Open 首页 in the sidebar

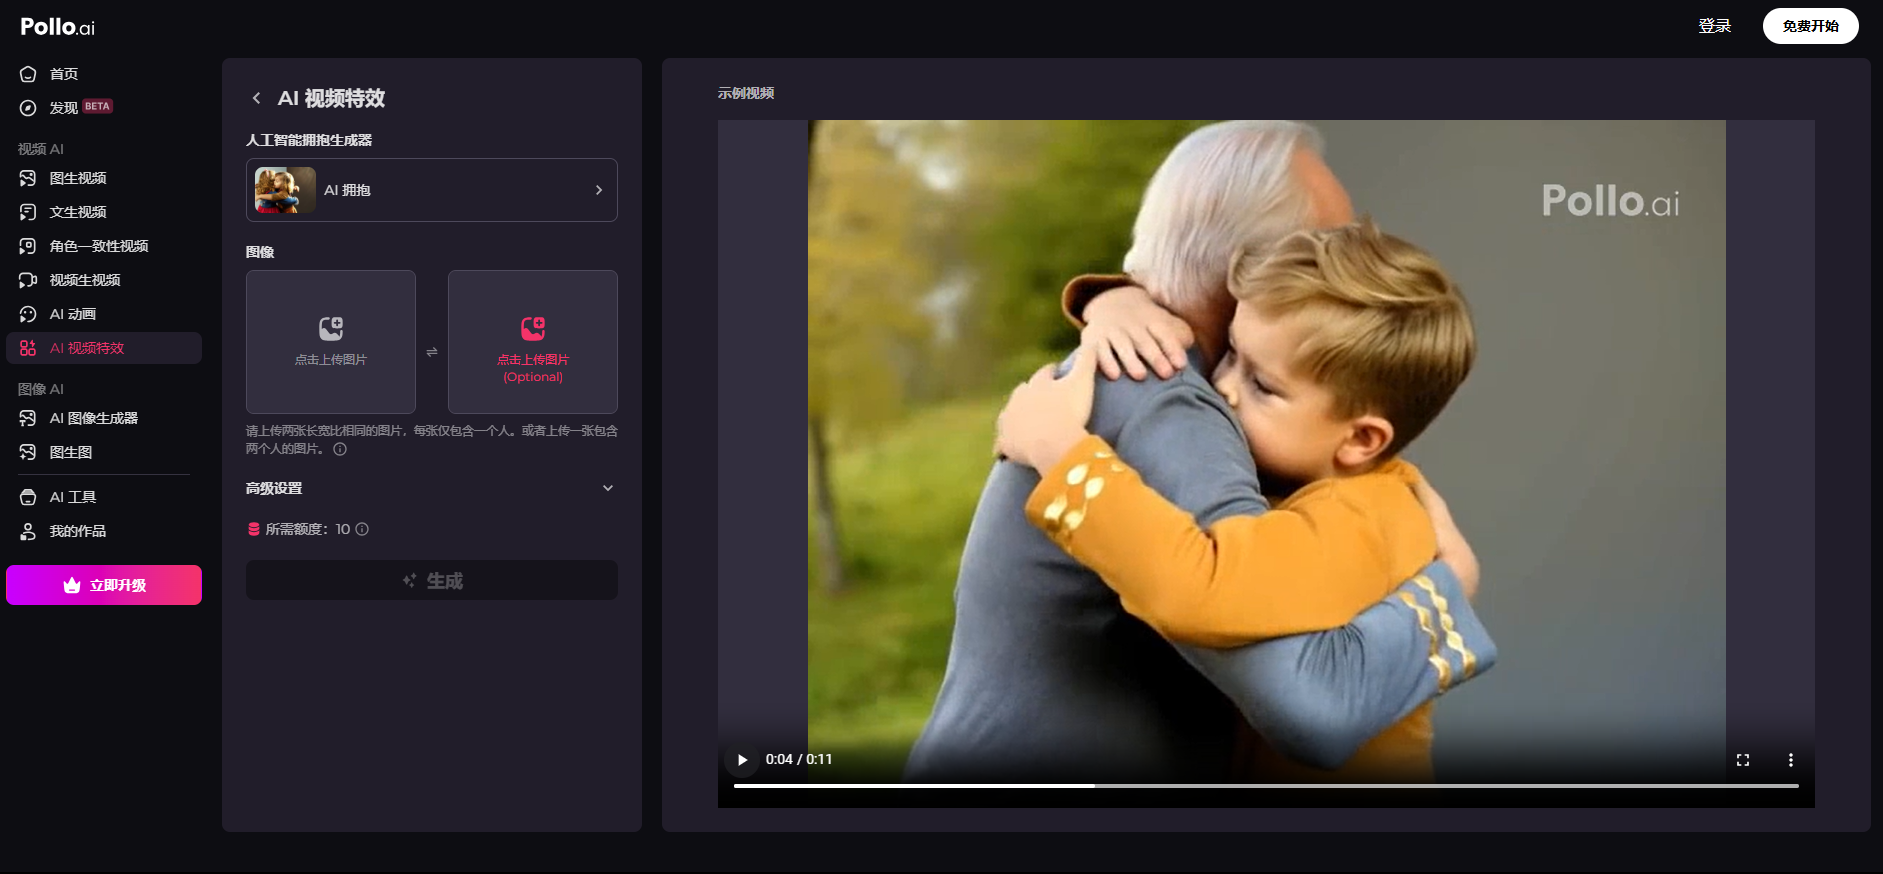(64, 74)
